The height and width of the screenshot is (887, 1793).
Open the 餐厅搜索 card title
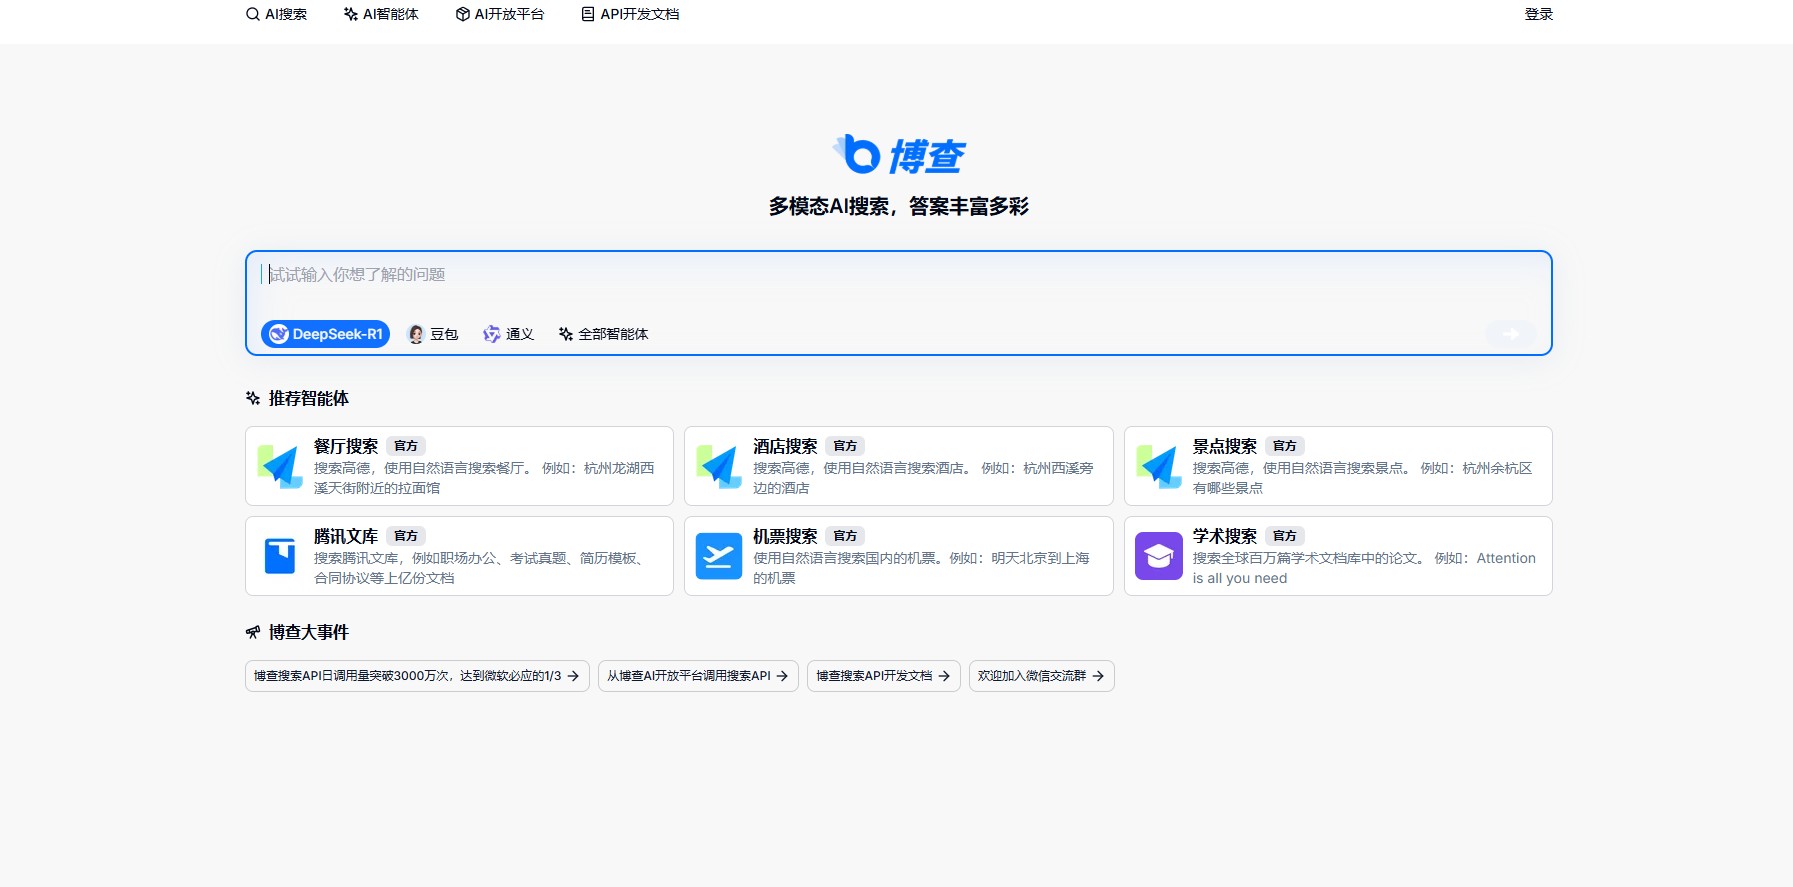[346, 446]
